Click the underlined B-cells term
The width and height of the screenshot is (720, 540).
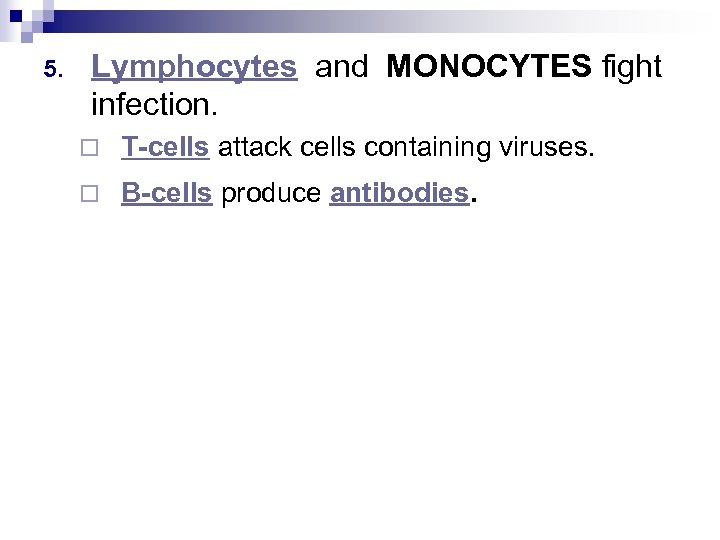point(166,194)
